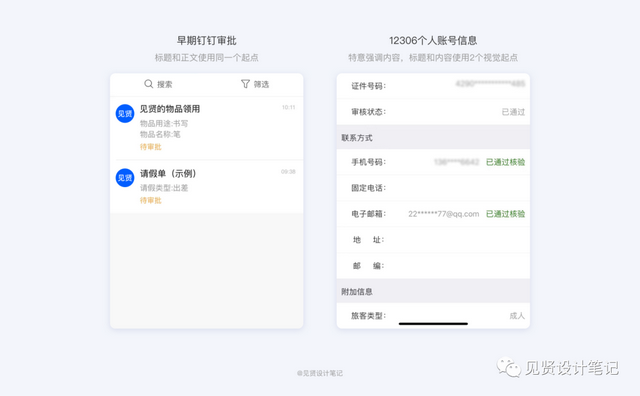The image size is (640, 396).
Task: Open the 见贤的物品领用 approval title
Action: pos(170,109)
